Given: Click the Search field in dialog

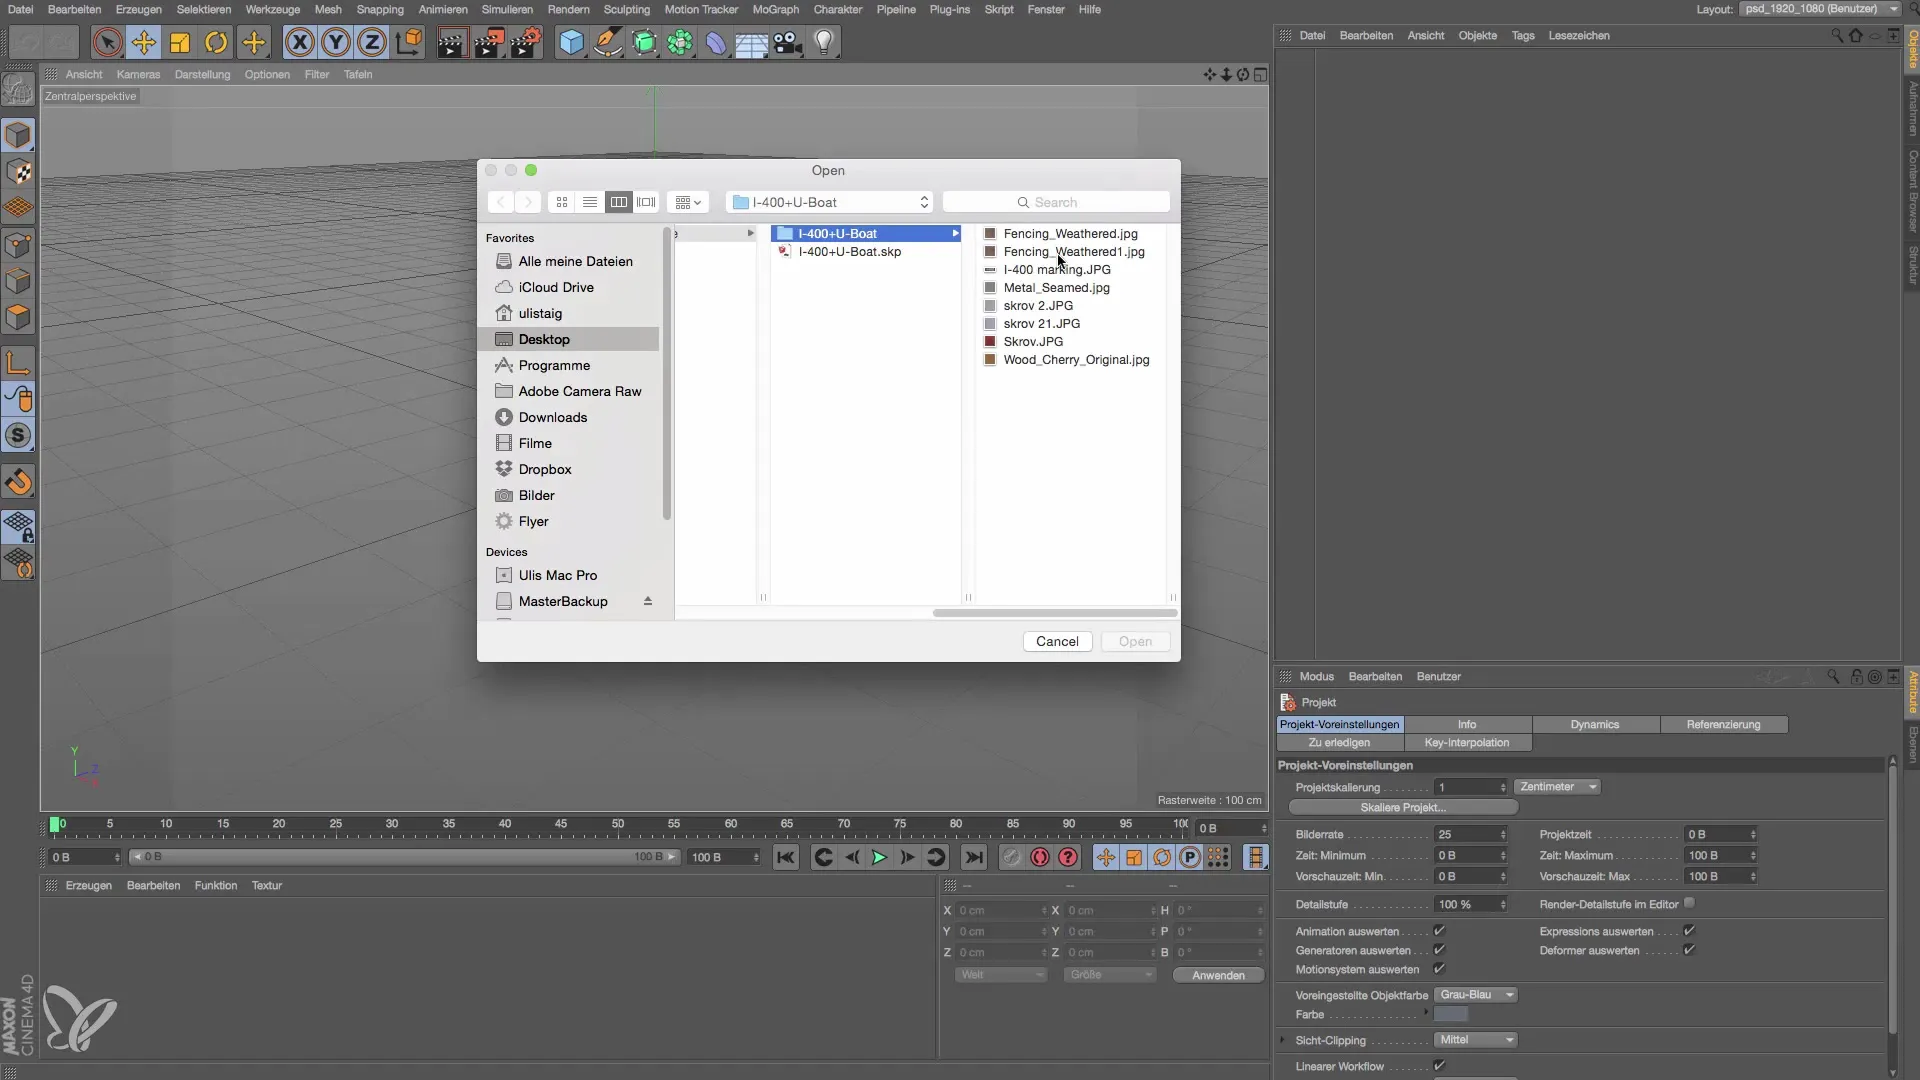Looking at the screenshot, I should 1056,202.
